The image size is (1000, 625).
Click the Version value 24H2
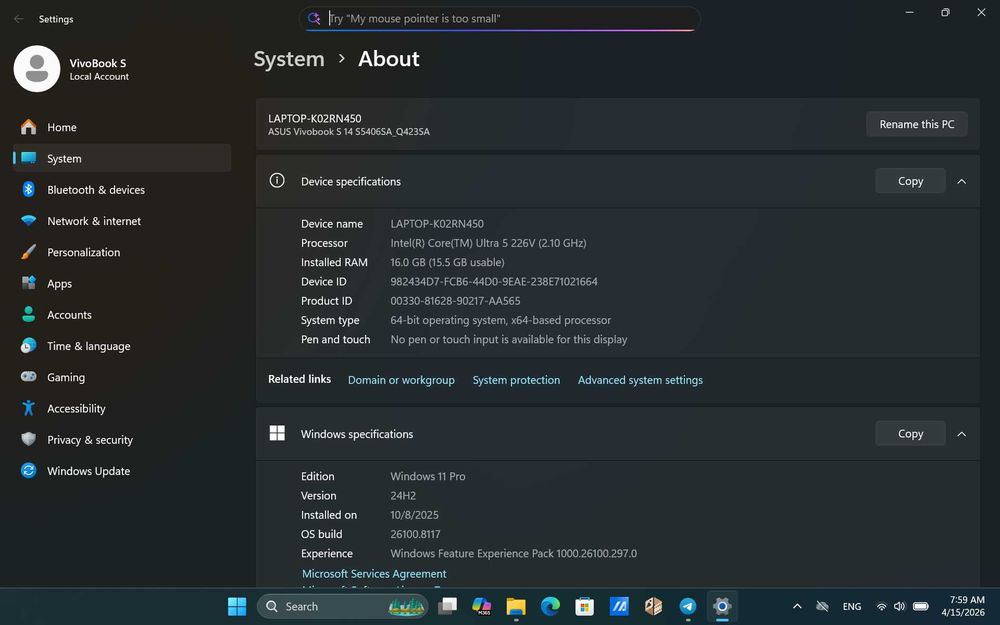(x=403, y=496)
